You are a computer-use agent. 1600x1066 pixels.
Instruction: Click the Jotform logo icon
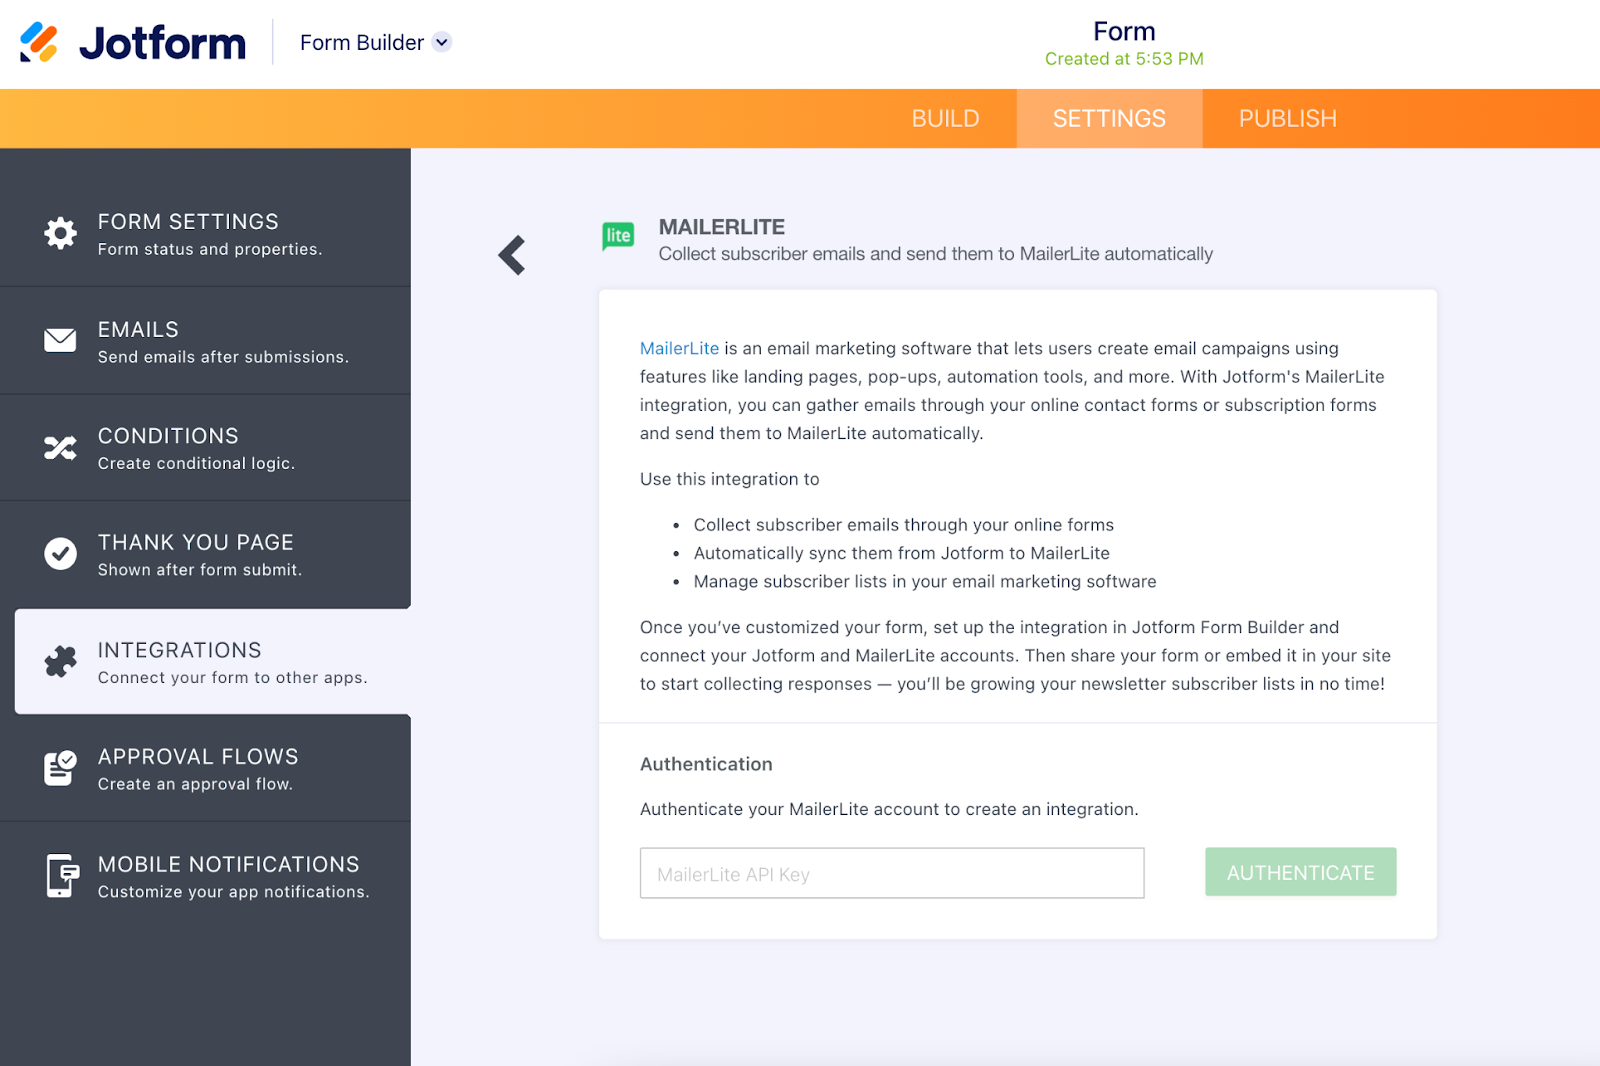tap(39, 42)
